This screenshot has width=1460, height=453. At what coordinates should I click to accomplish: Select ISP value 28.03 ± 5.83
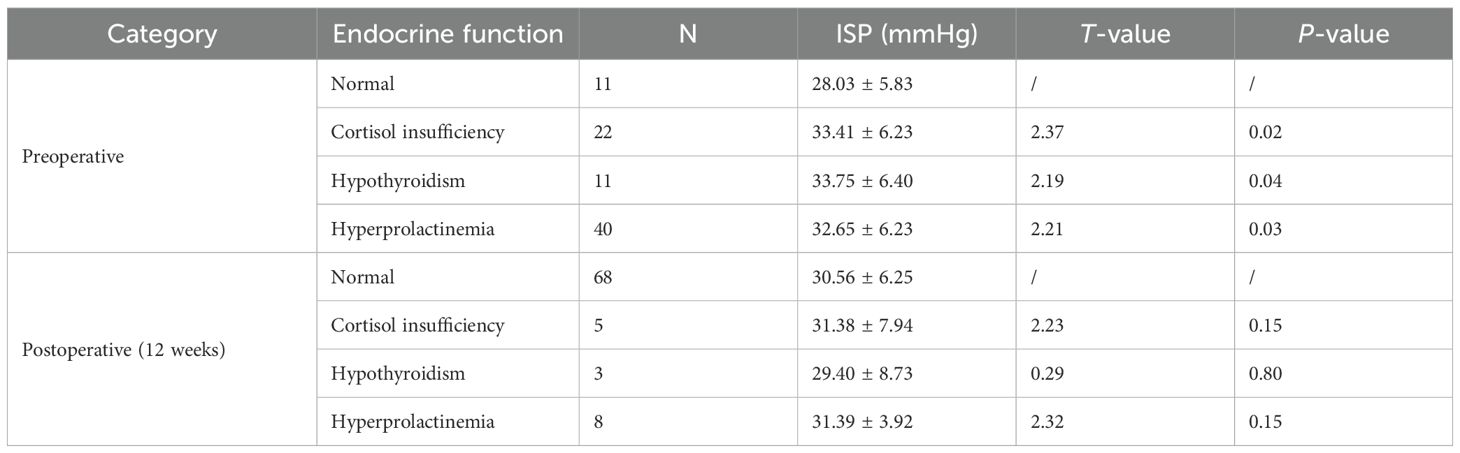[x=862, y=84]
